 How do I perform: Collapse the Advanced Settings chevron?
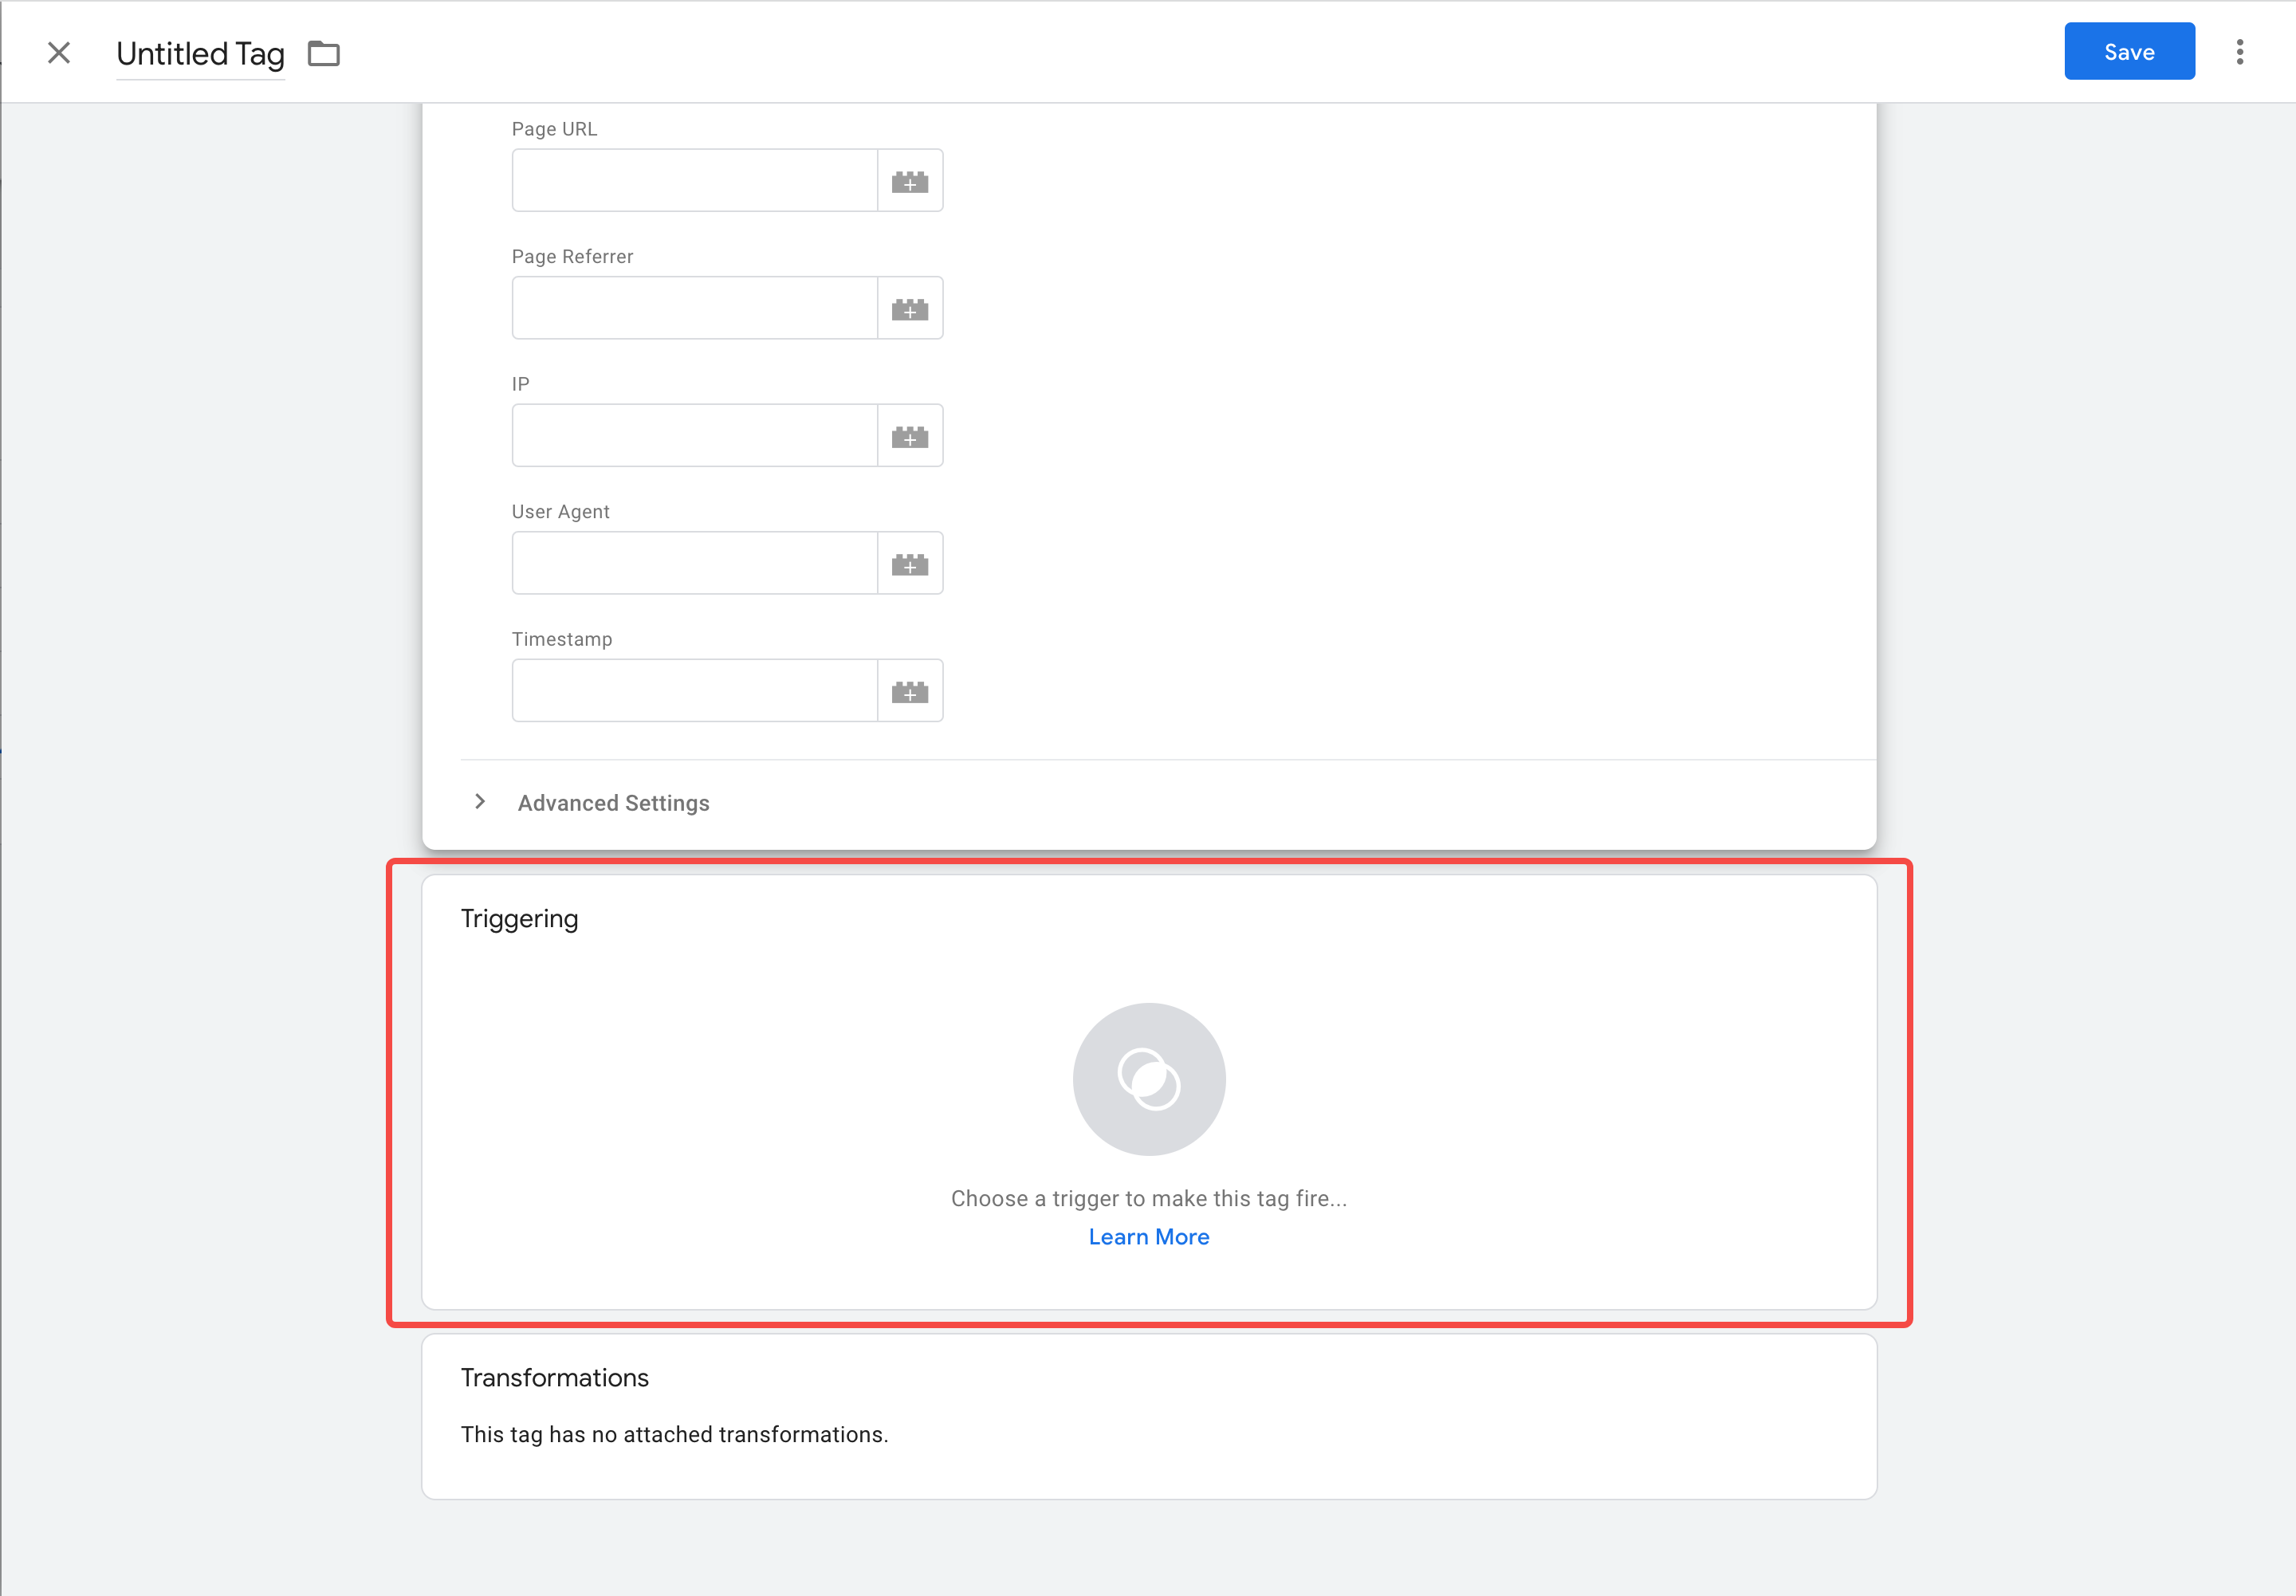pyautogui.click(x=481, y=801)
